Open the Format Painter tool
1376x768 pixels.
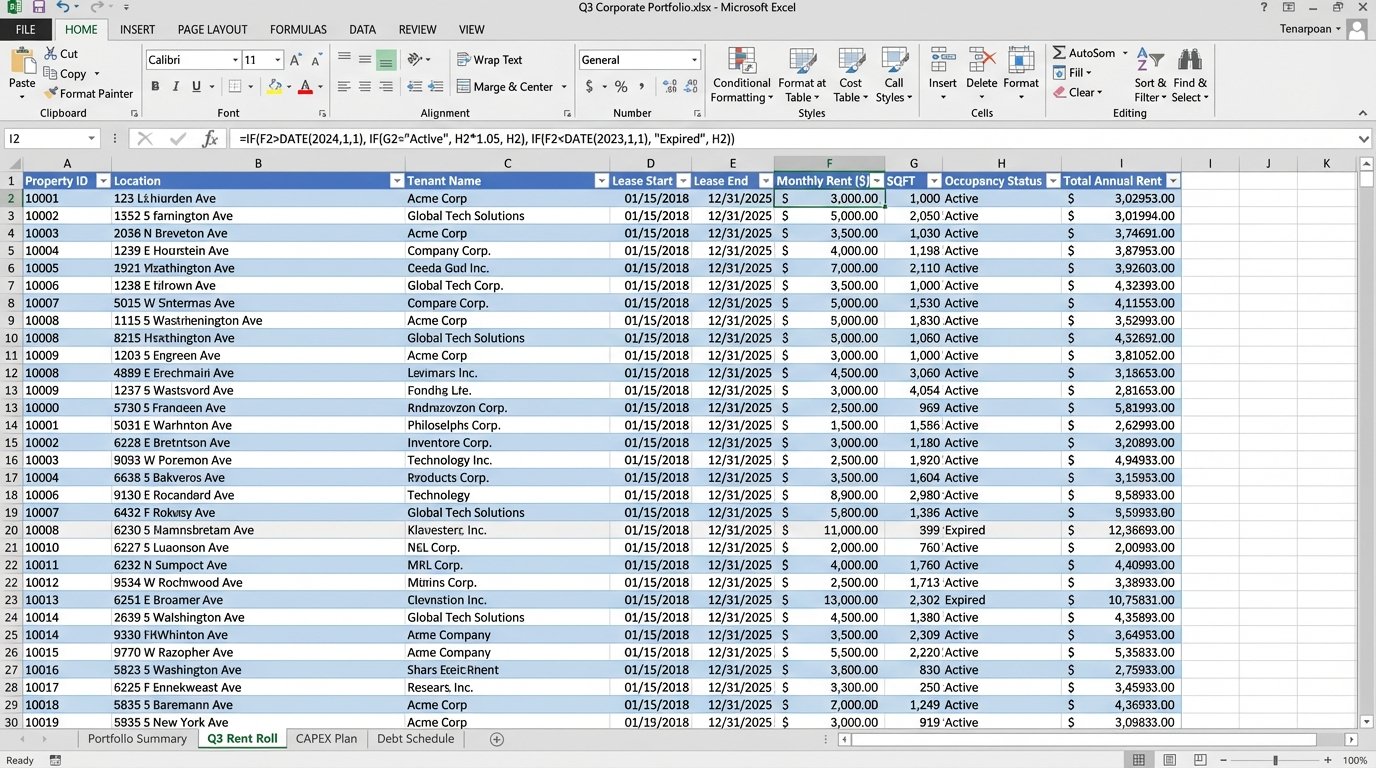(x=89, y=93)
